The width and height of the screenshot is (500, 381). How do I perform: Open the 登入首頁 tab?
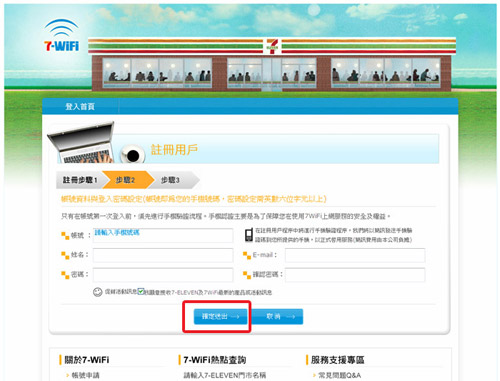(80, 107)
